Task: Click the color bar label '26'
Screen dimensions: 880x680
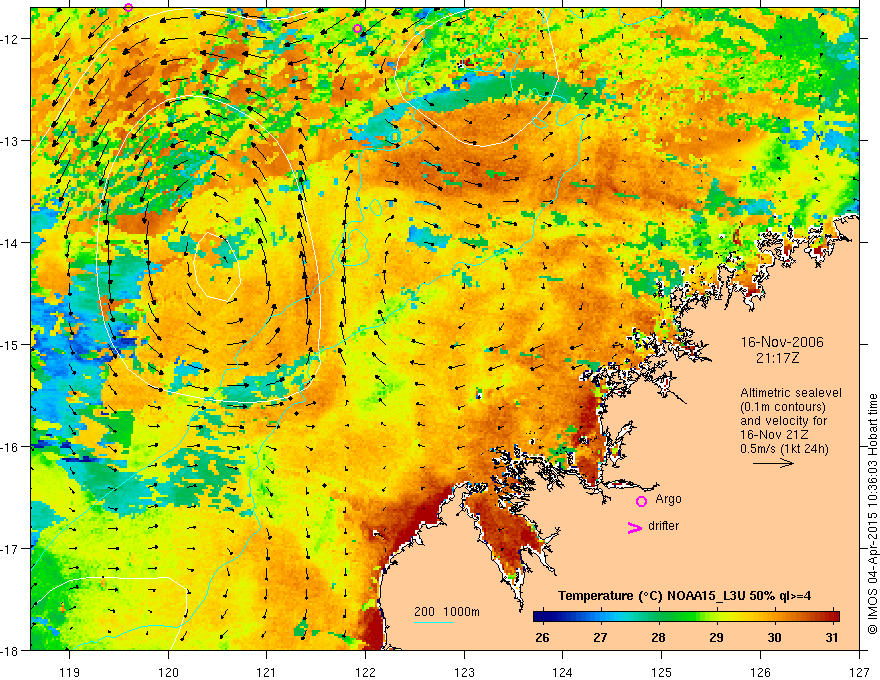Action: 542,637
